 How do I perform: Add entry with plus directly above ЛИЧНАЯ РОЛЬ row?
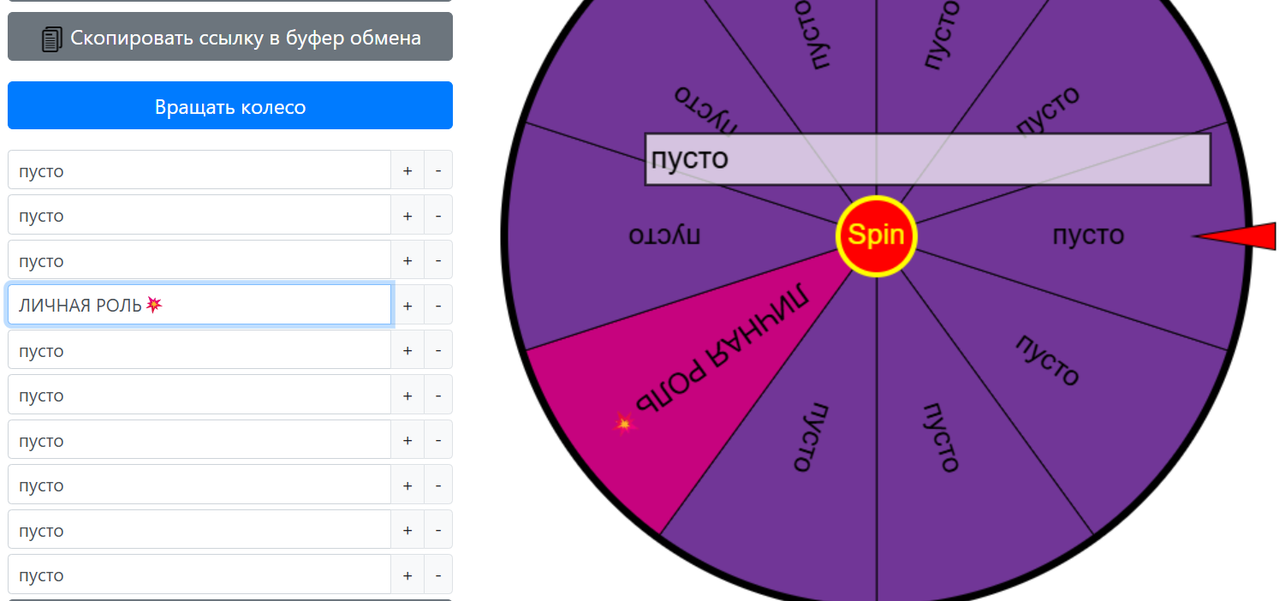407,260
